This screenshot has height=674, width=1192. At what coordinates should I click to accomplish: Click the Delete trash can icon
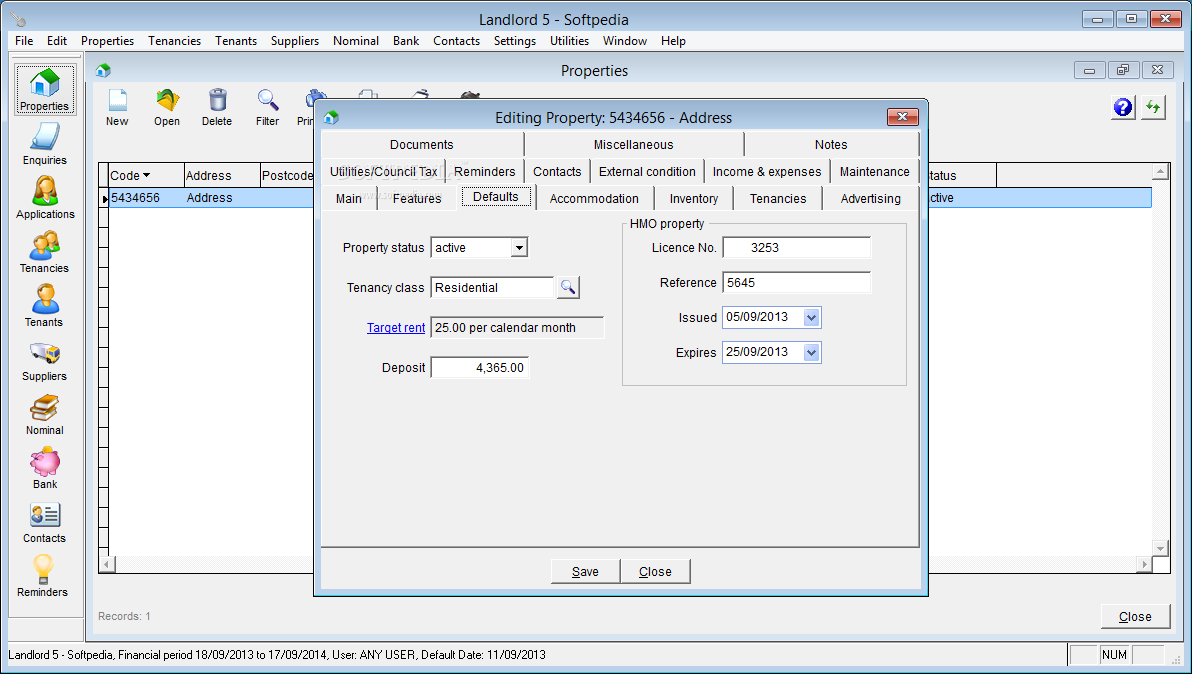pos(217,100)
